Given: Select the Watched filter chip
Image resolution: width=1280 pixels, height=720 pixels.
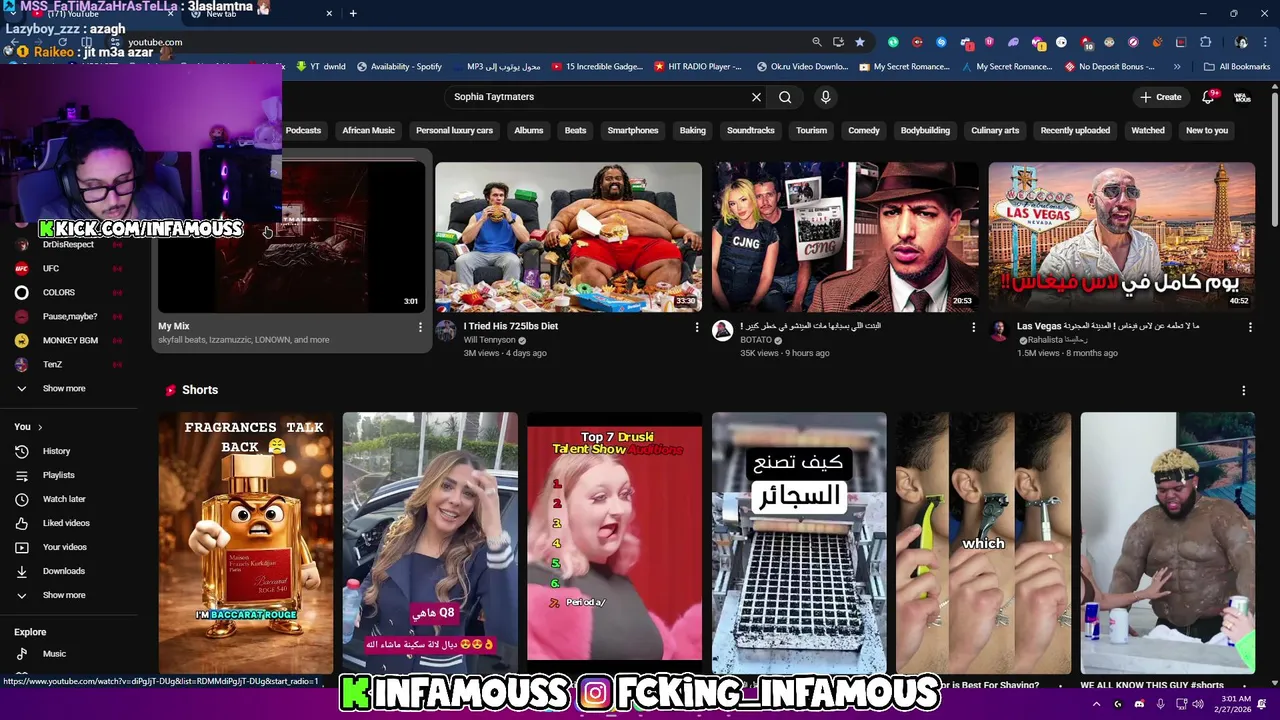Looking at the screenshot, I should 1148,130.
